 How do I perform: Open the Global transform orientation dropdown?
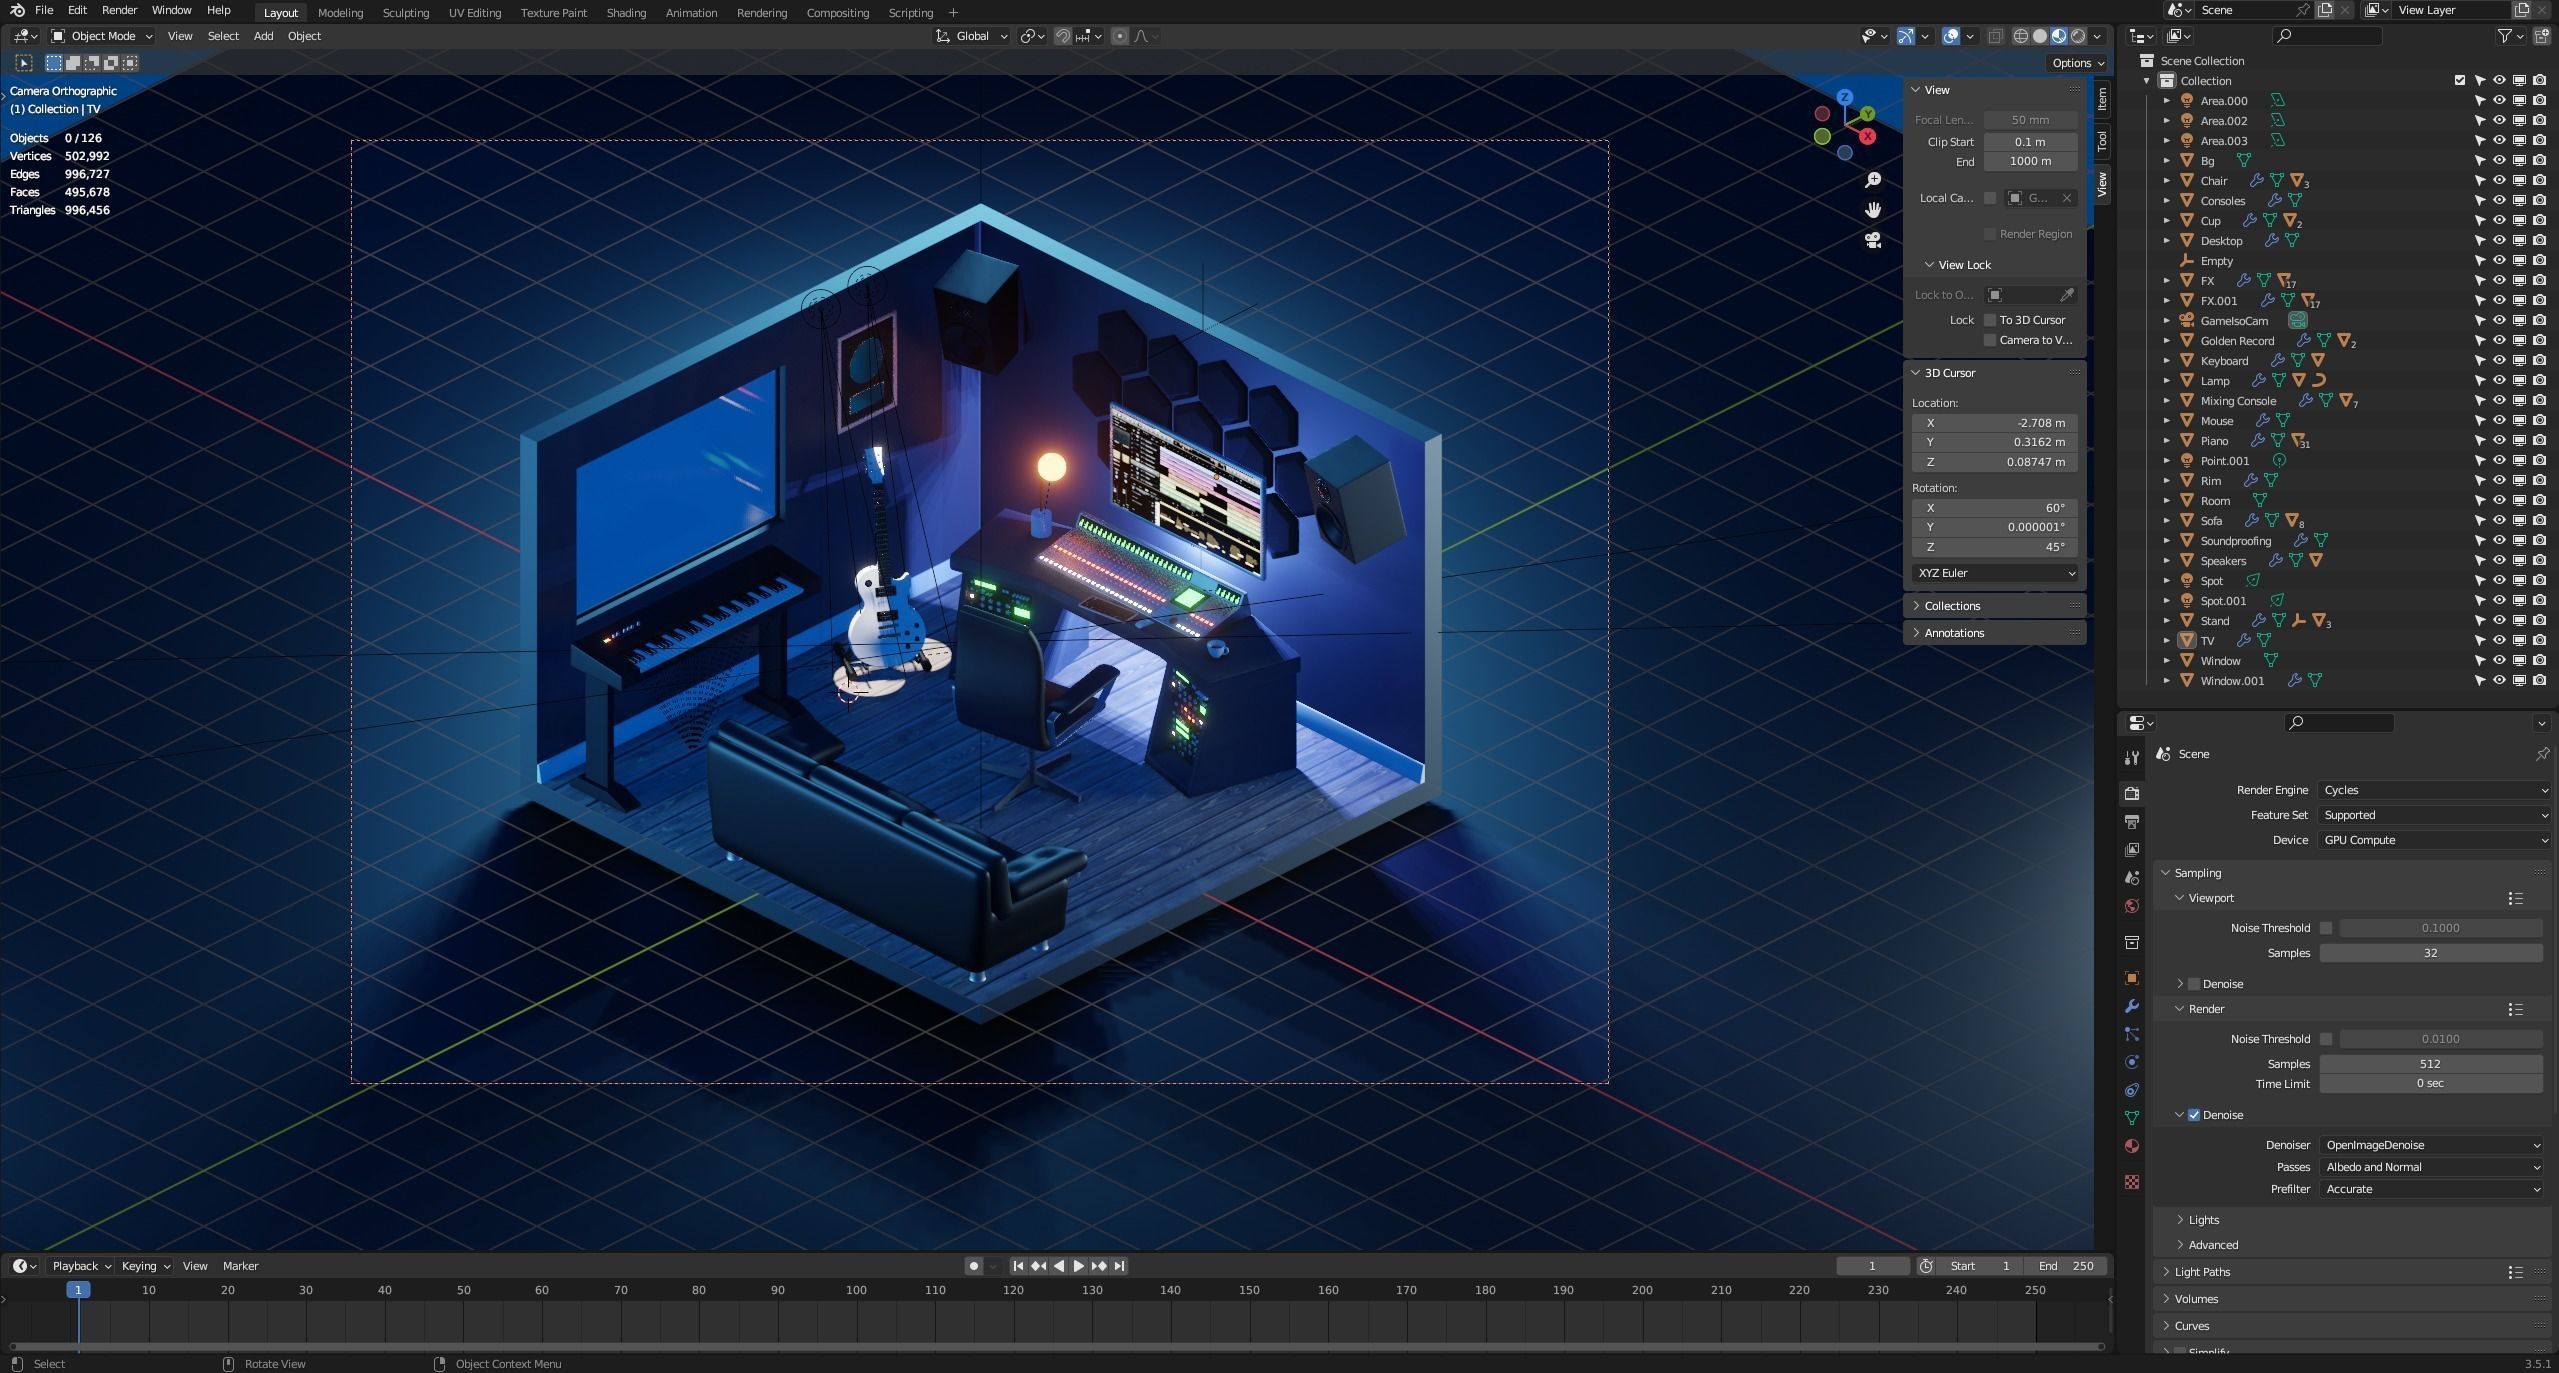(971, 36)
